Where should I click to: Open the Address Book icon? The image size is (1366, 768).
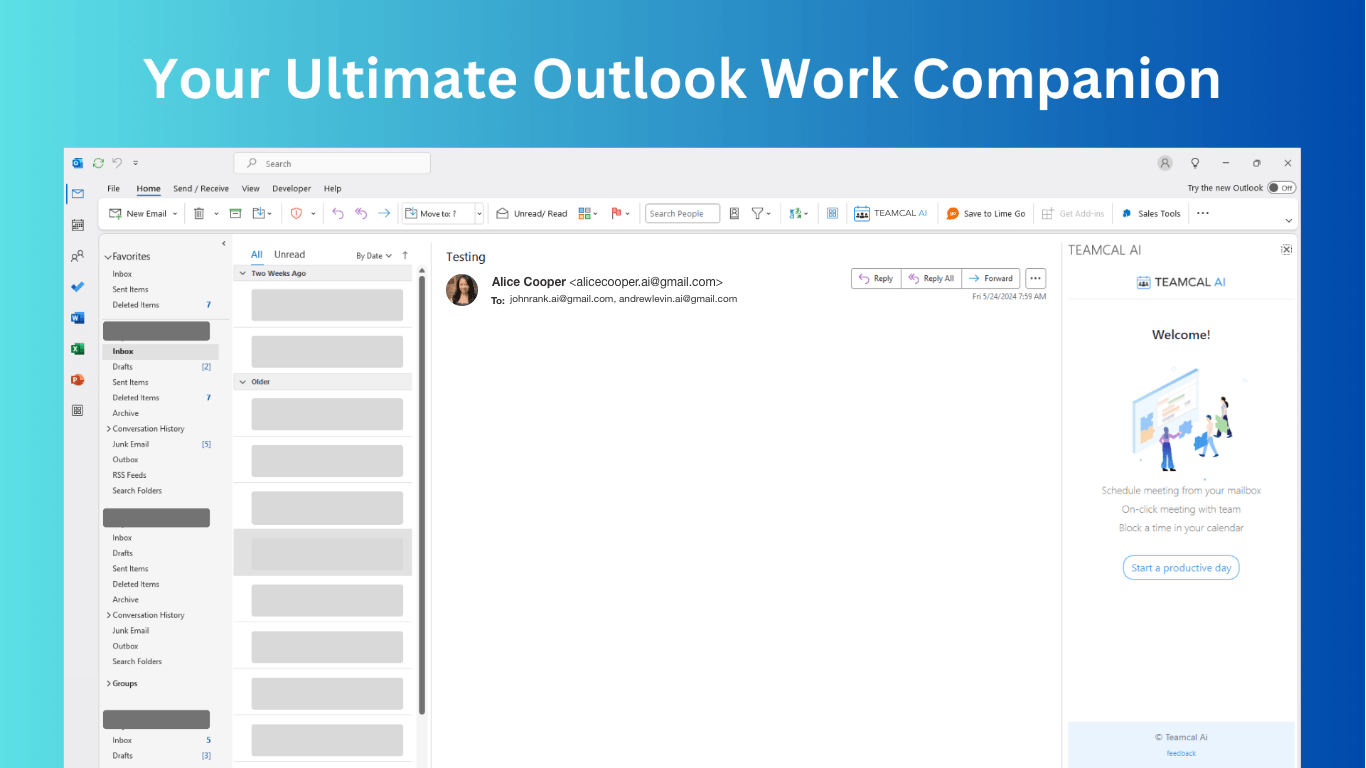point(734,213)
